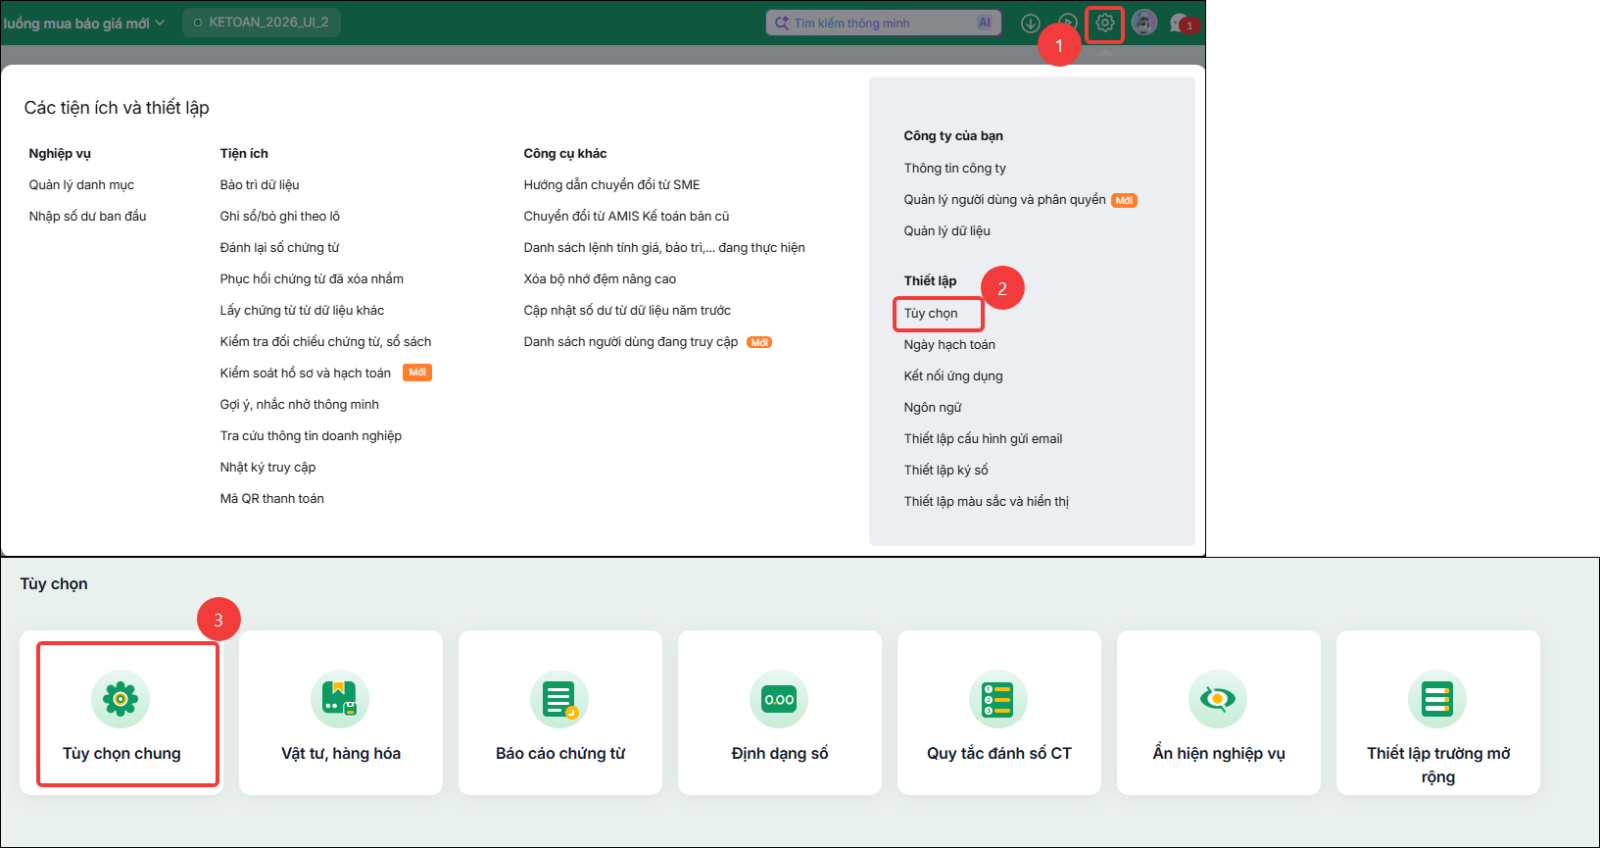The width and height of the screenshot is (1600, 848).
Task: Open Mã QR thanh toán
Action: (271, 498)
